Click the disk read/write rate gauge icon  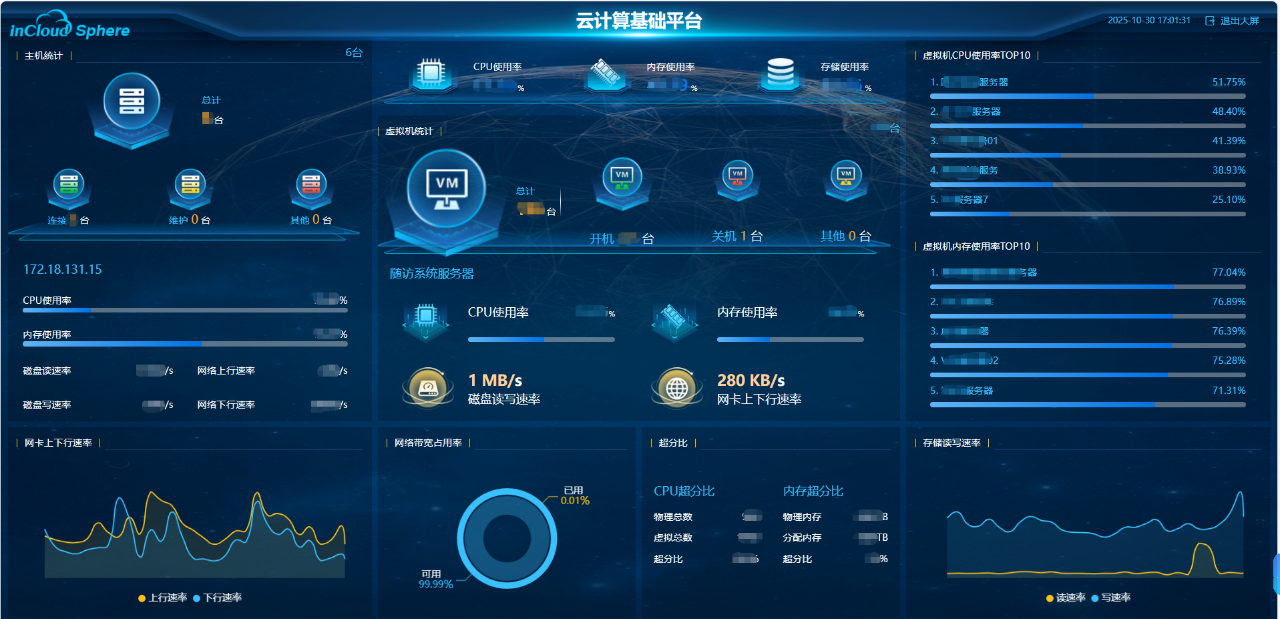click(426, 387)
